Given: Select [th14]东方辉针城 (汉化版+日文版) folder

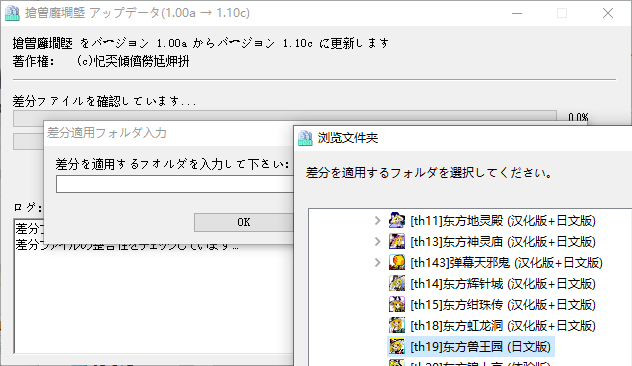Looking at the screenshot, I should pos(503,284).
